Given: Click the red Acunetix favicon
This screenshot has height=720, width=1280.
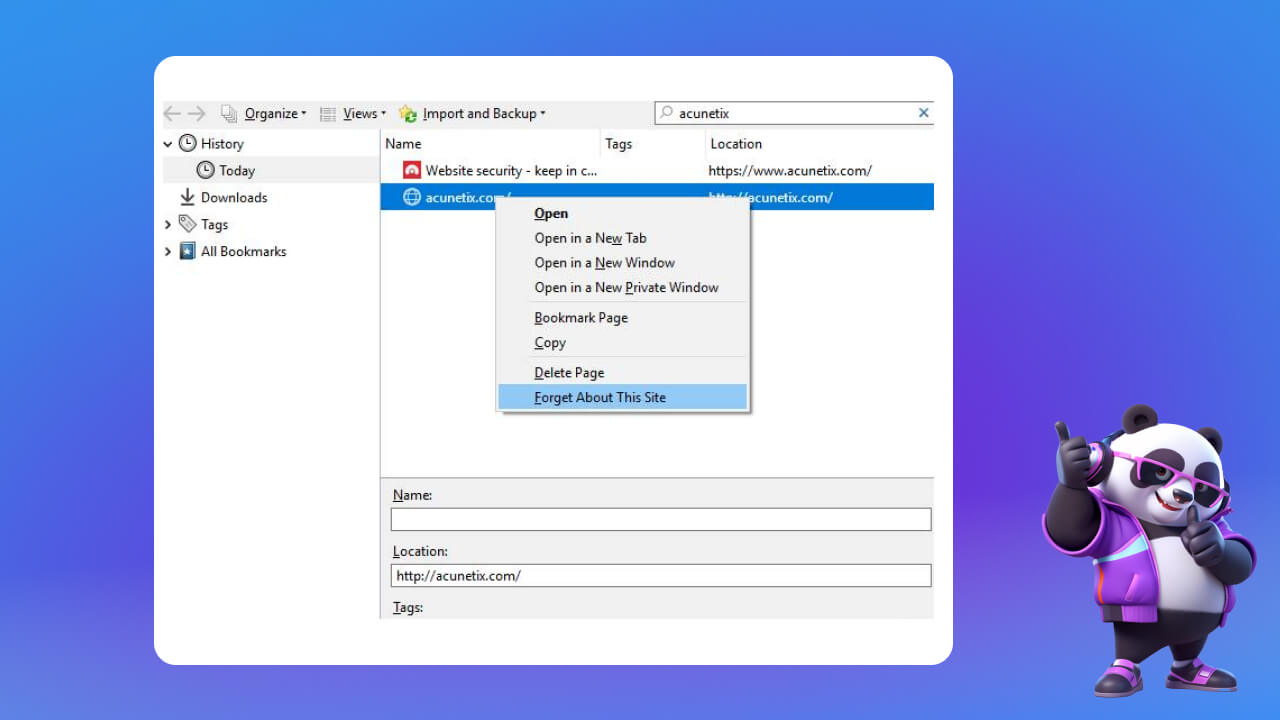Looking at the screenshot, I should tap(411, 170).
